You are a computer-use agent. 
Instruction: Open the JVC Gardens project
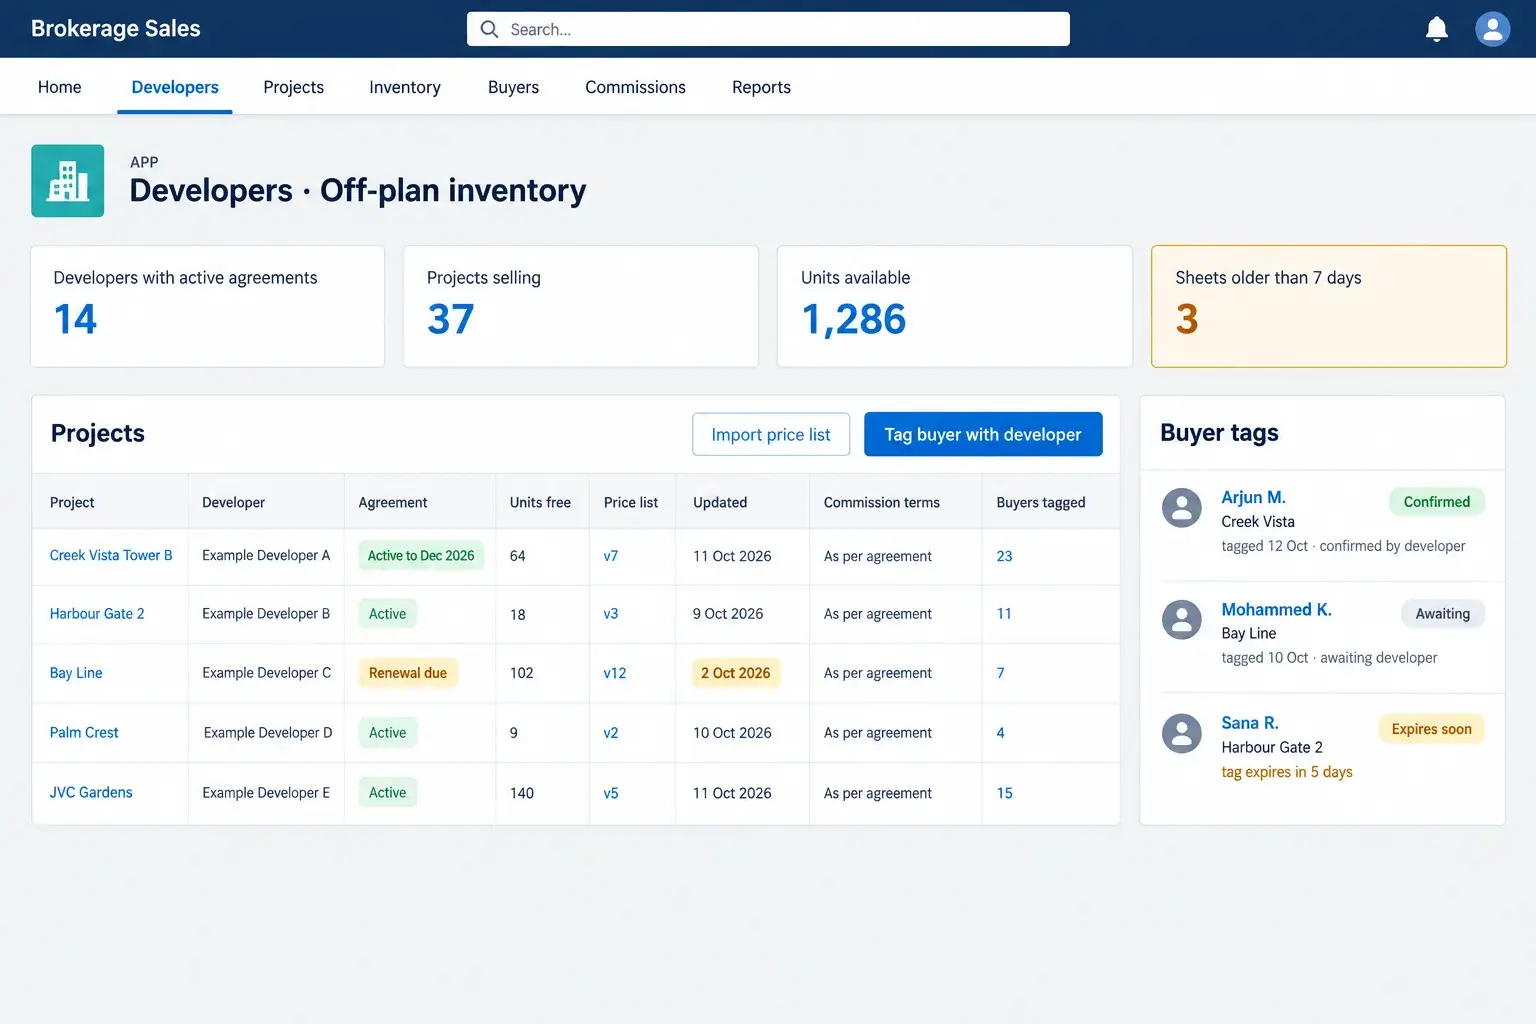coord(91,792)
